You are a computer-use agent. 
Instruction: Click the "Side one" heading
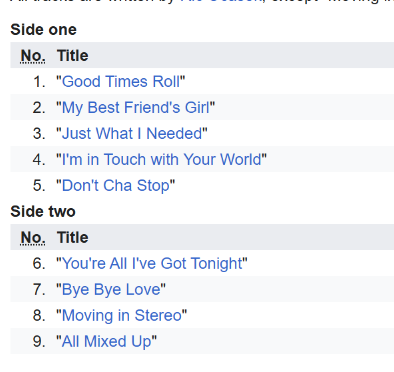pos(43,30)
